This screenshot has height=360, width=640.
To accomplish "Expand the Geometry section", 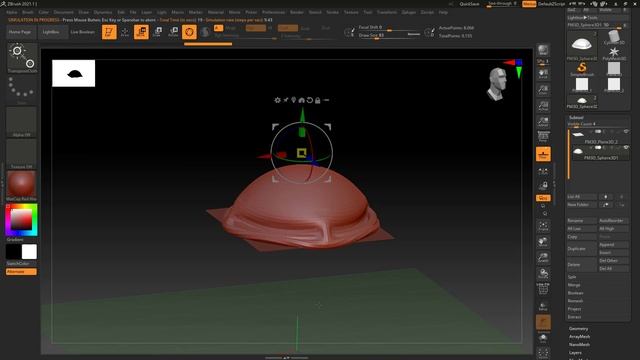I will [x=578, y=329].
